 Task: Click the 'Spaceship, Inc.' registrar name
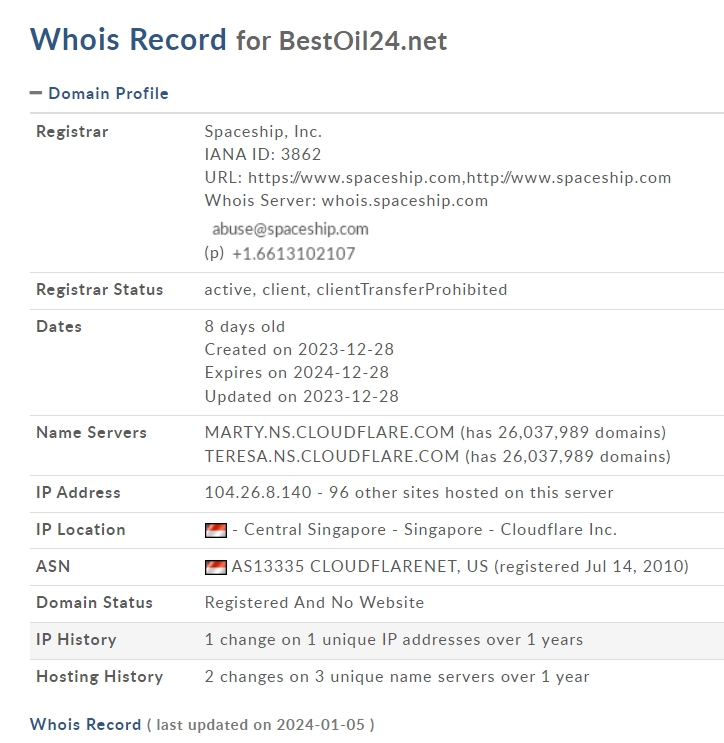(x=263, y=132)
